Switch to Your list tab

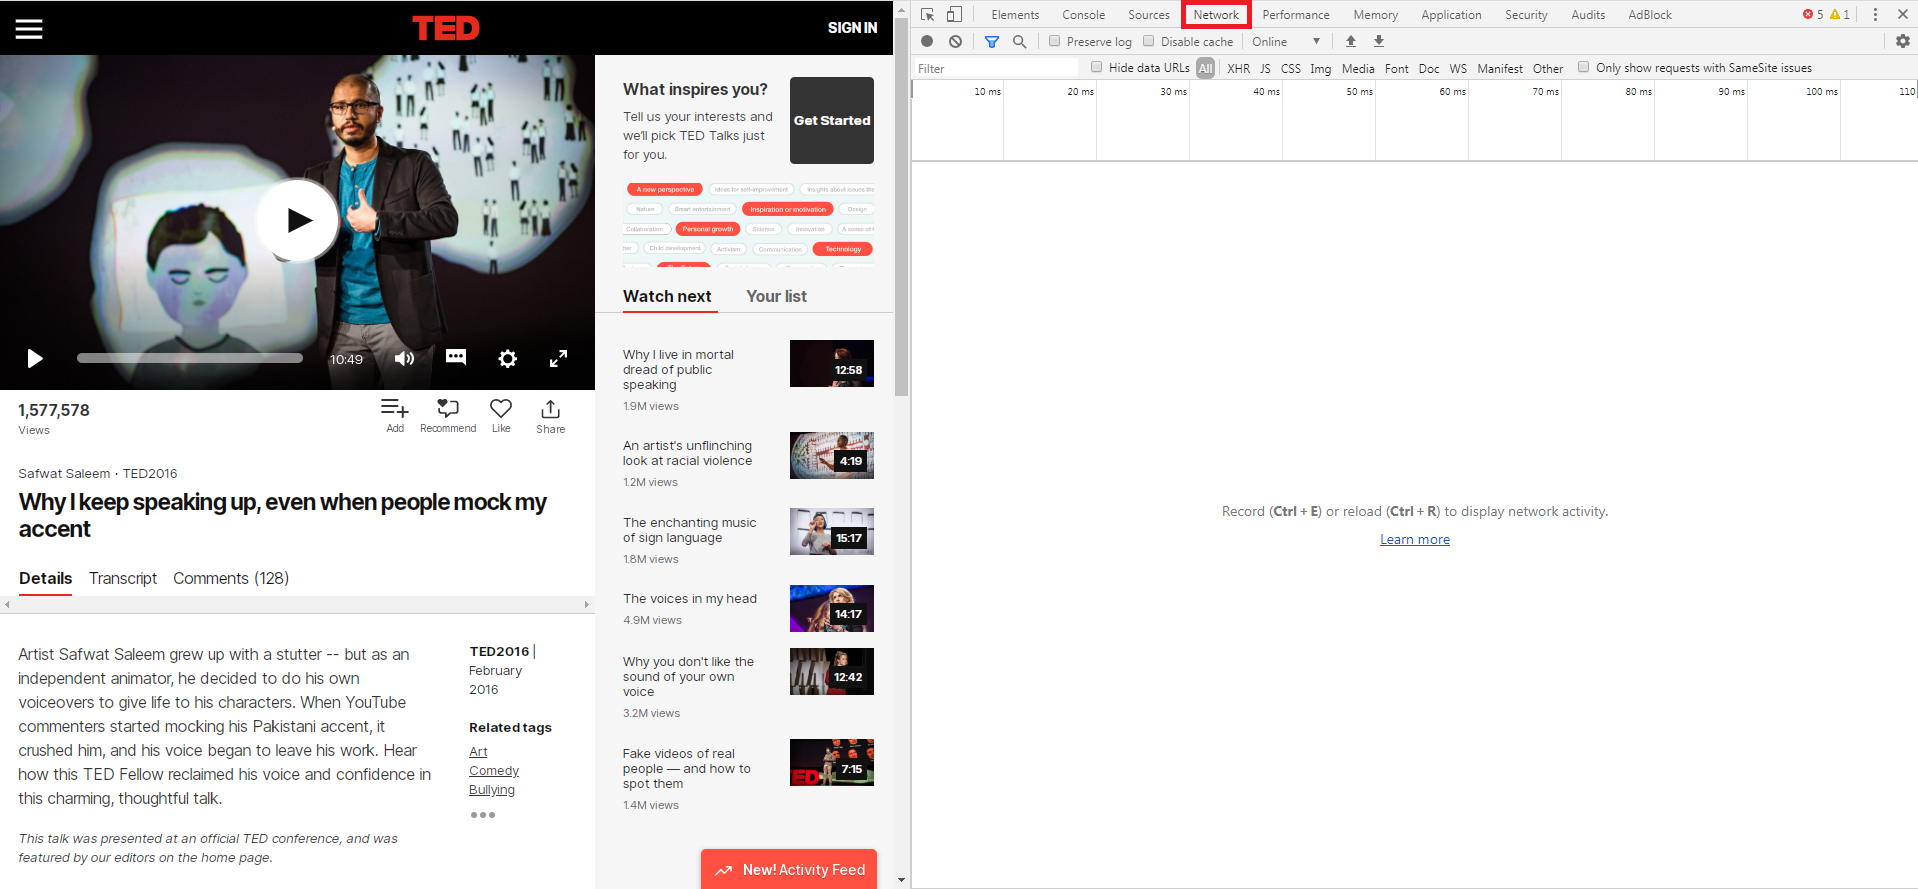coord(776,296)
